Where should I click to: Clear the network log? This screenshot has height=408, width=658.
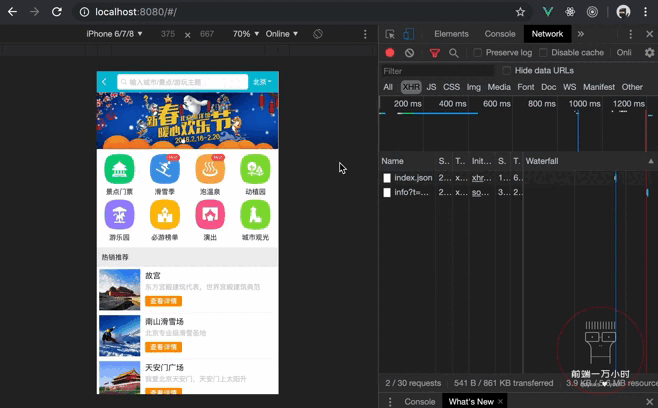(410, 52)
